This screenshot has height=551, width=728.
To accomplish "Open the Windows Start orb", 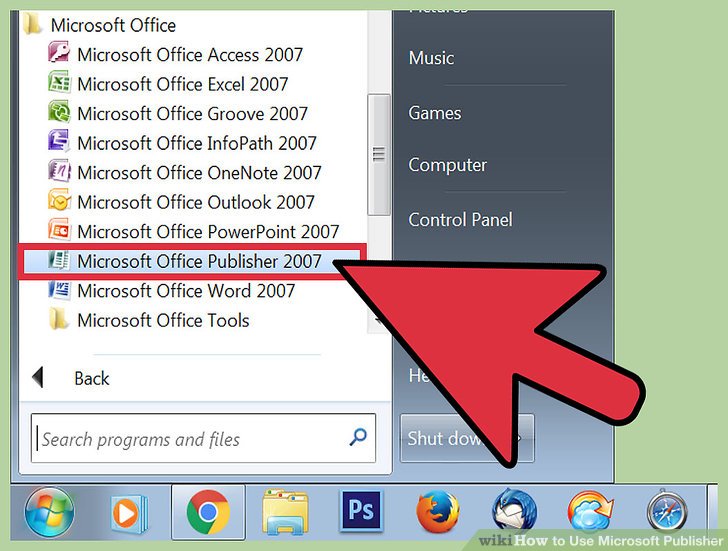I will tap(49, 512).
